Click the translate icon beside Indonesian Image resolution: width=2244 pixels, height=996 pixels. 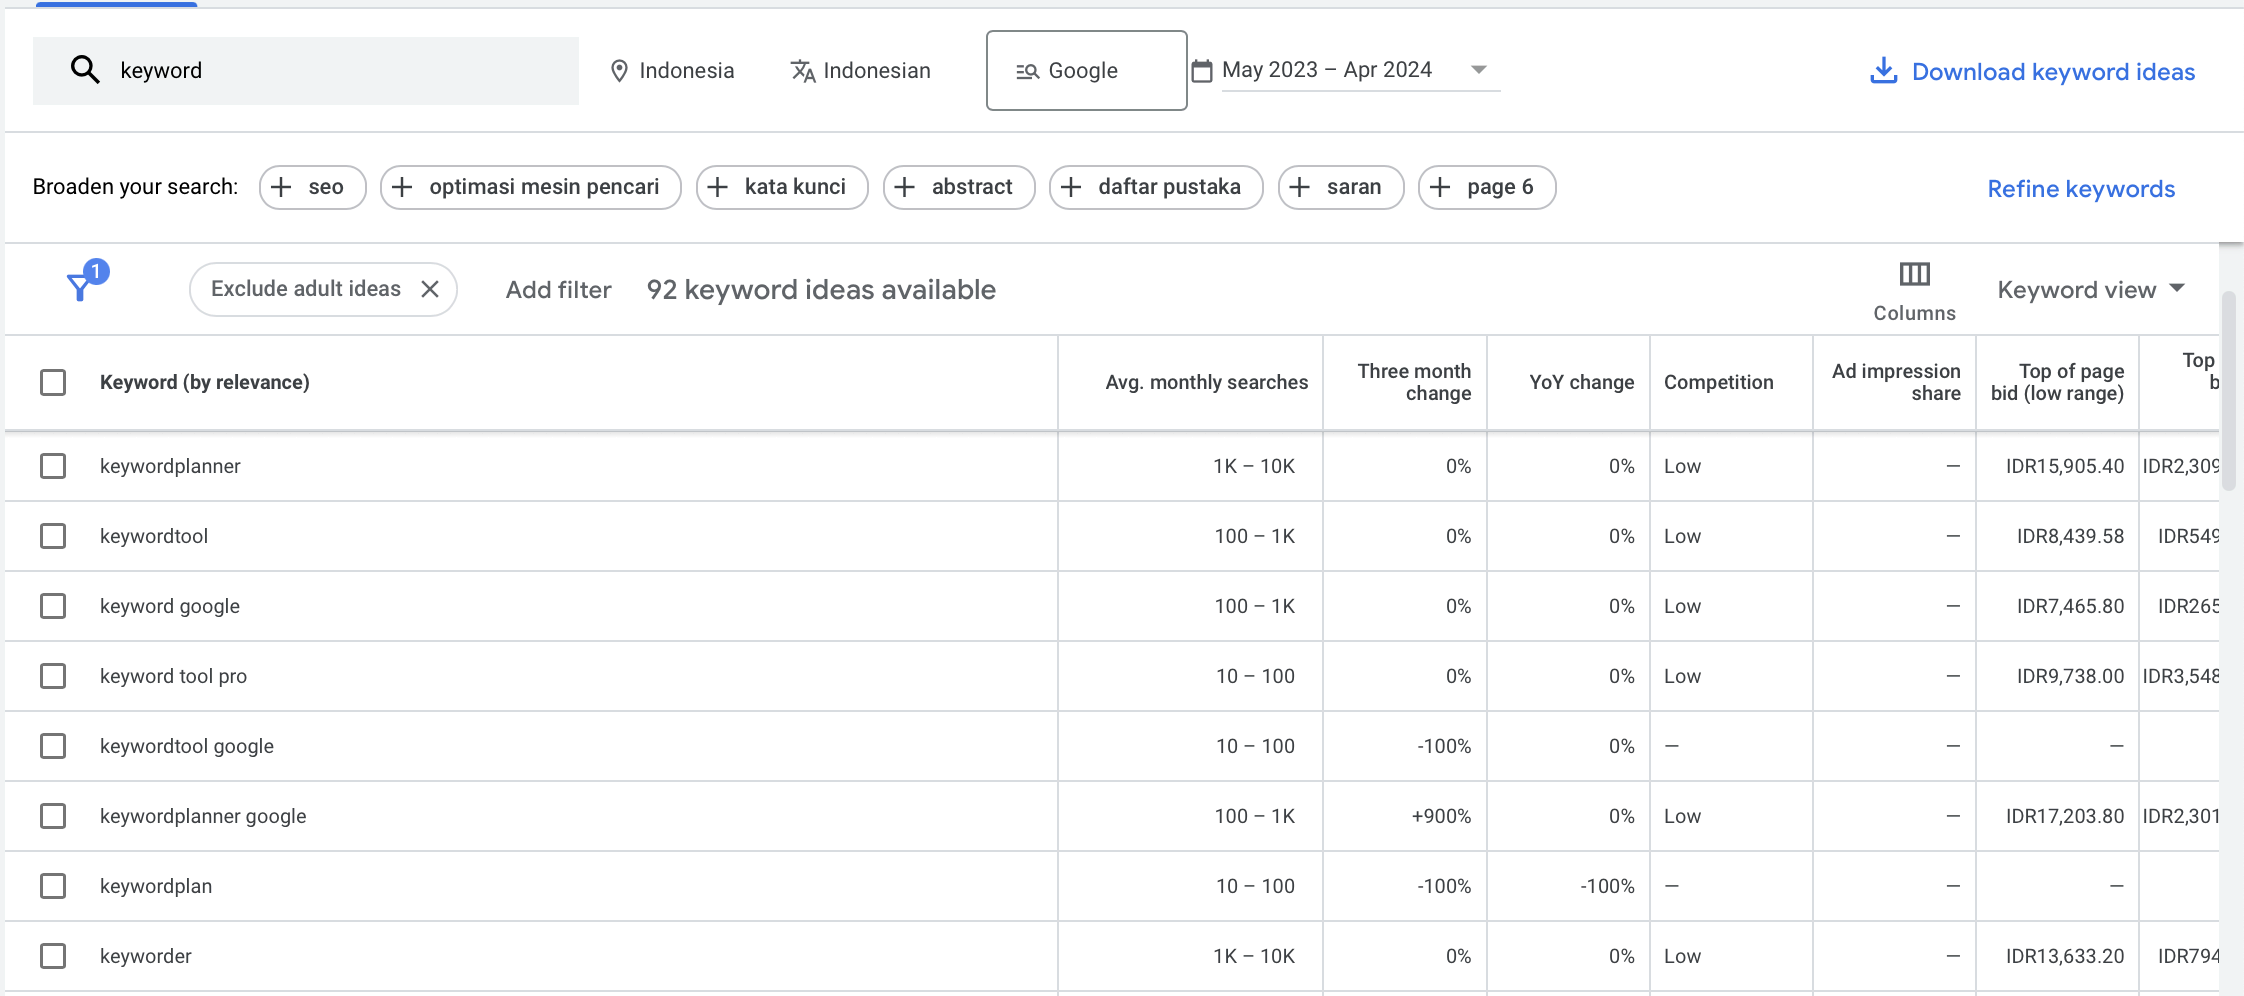click(802, 70)
